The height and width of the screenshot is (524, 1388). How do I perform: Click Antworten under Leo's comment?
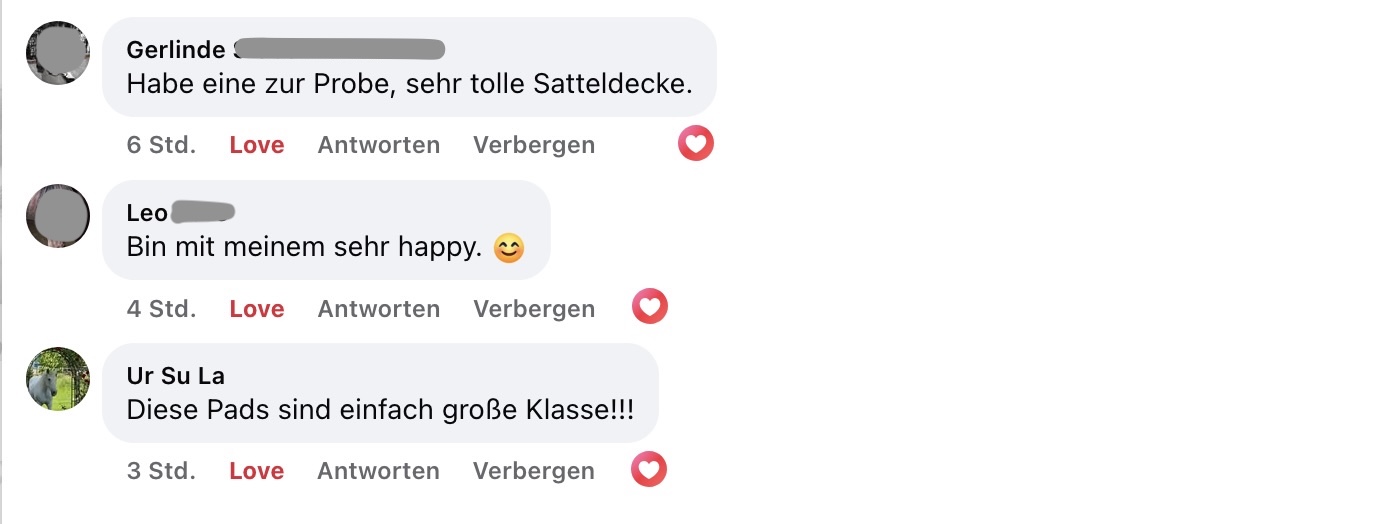[x=379, y=309]
